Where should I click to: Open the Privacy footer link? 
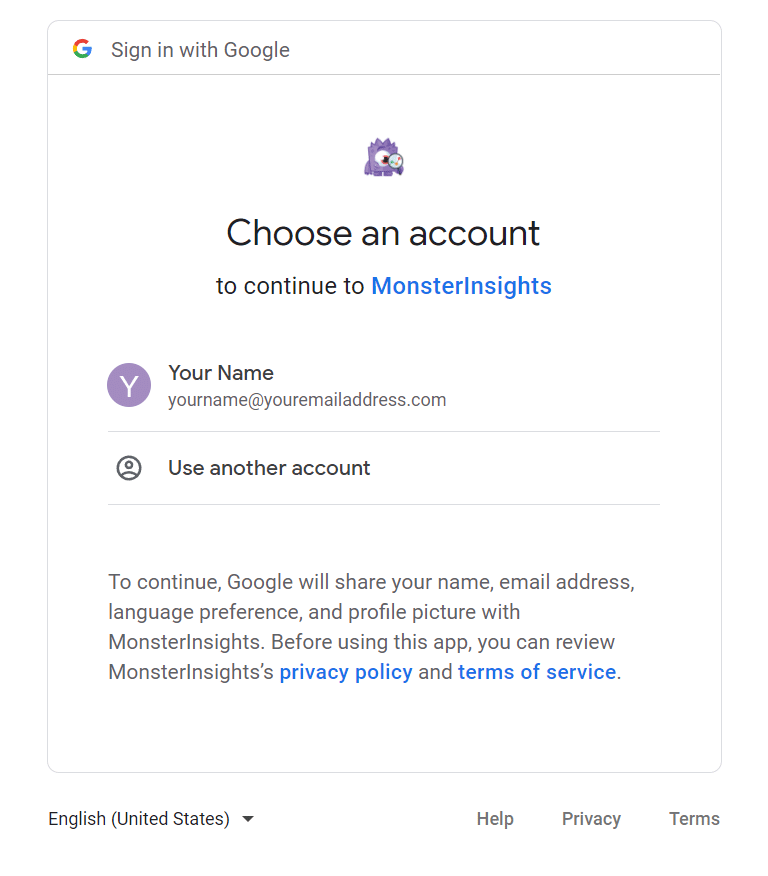point(591,819)
